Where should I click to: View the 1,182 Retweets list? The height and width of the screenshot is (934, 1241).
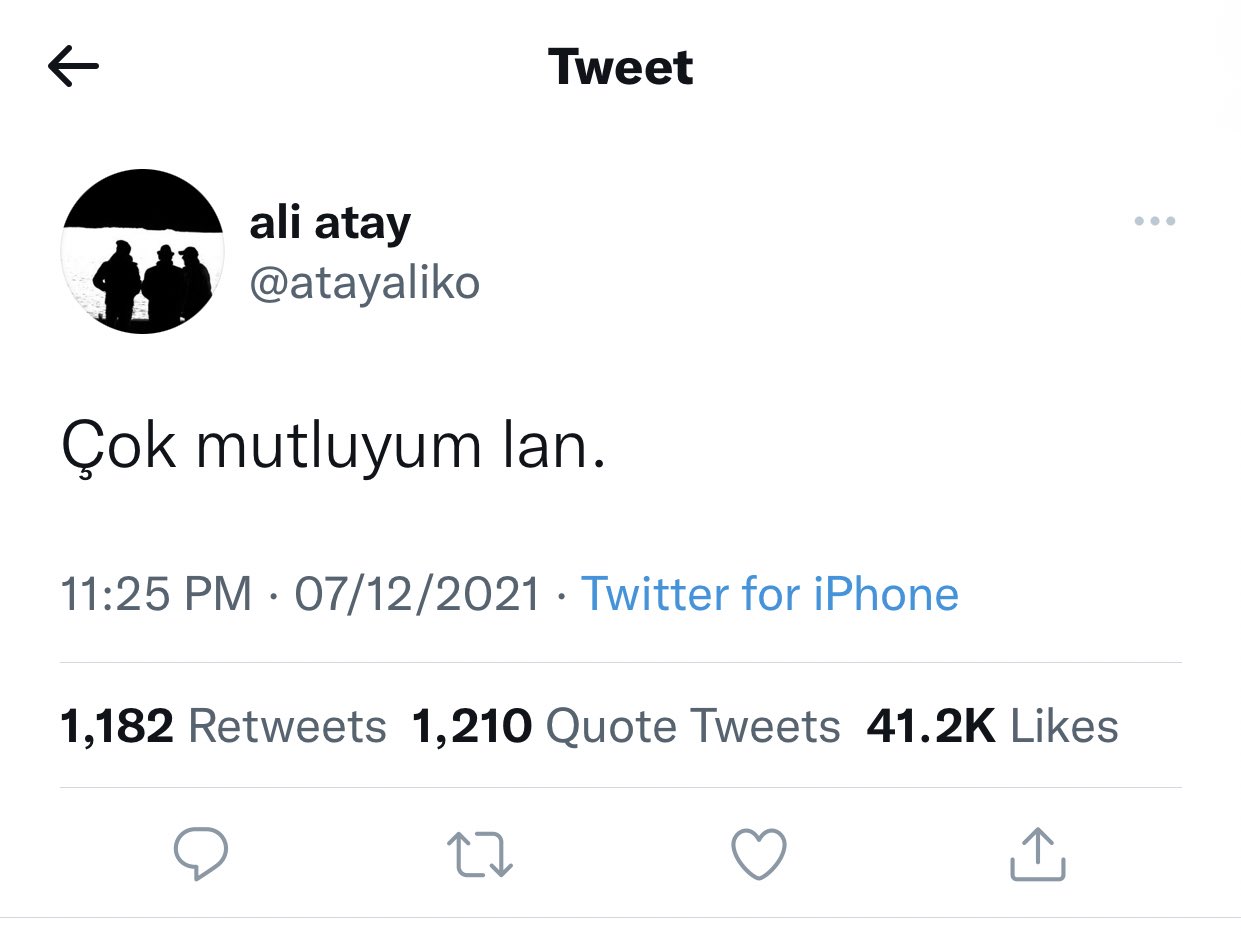[223, 726]
